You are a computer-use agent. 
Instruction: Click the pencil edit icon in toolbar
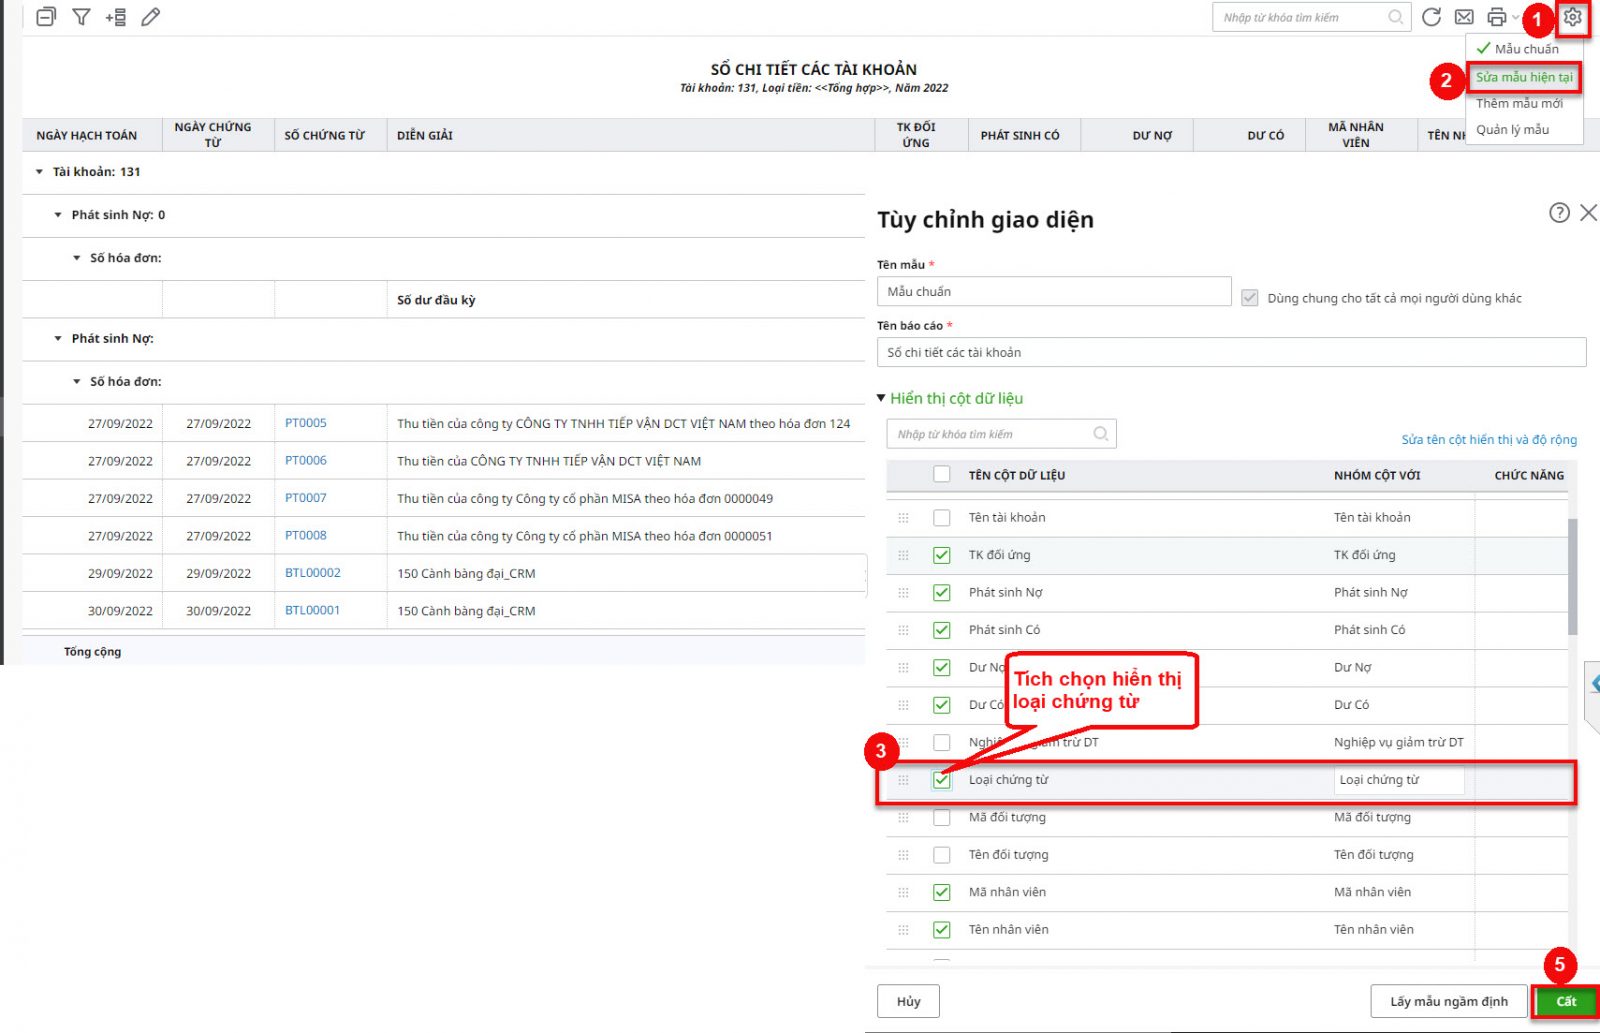pyautogui.click(x=151, y=17)
